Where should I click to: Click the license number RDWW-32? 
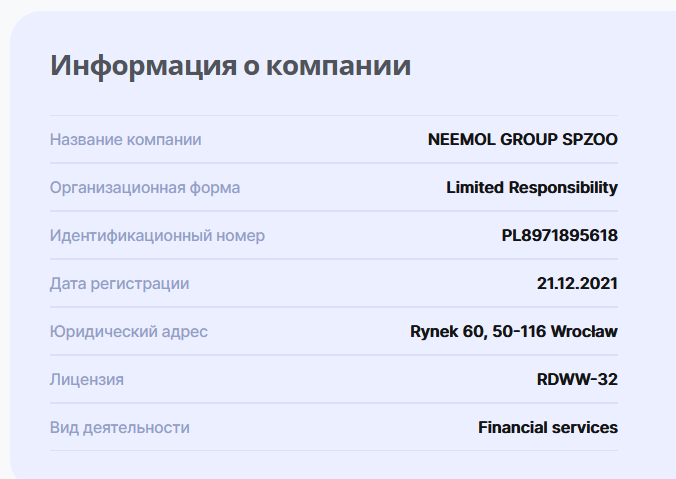(x=577, y=380)
